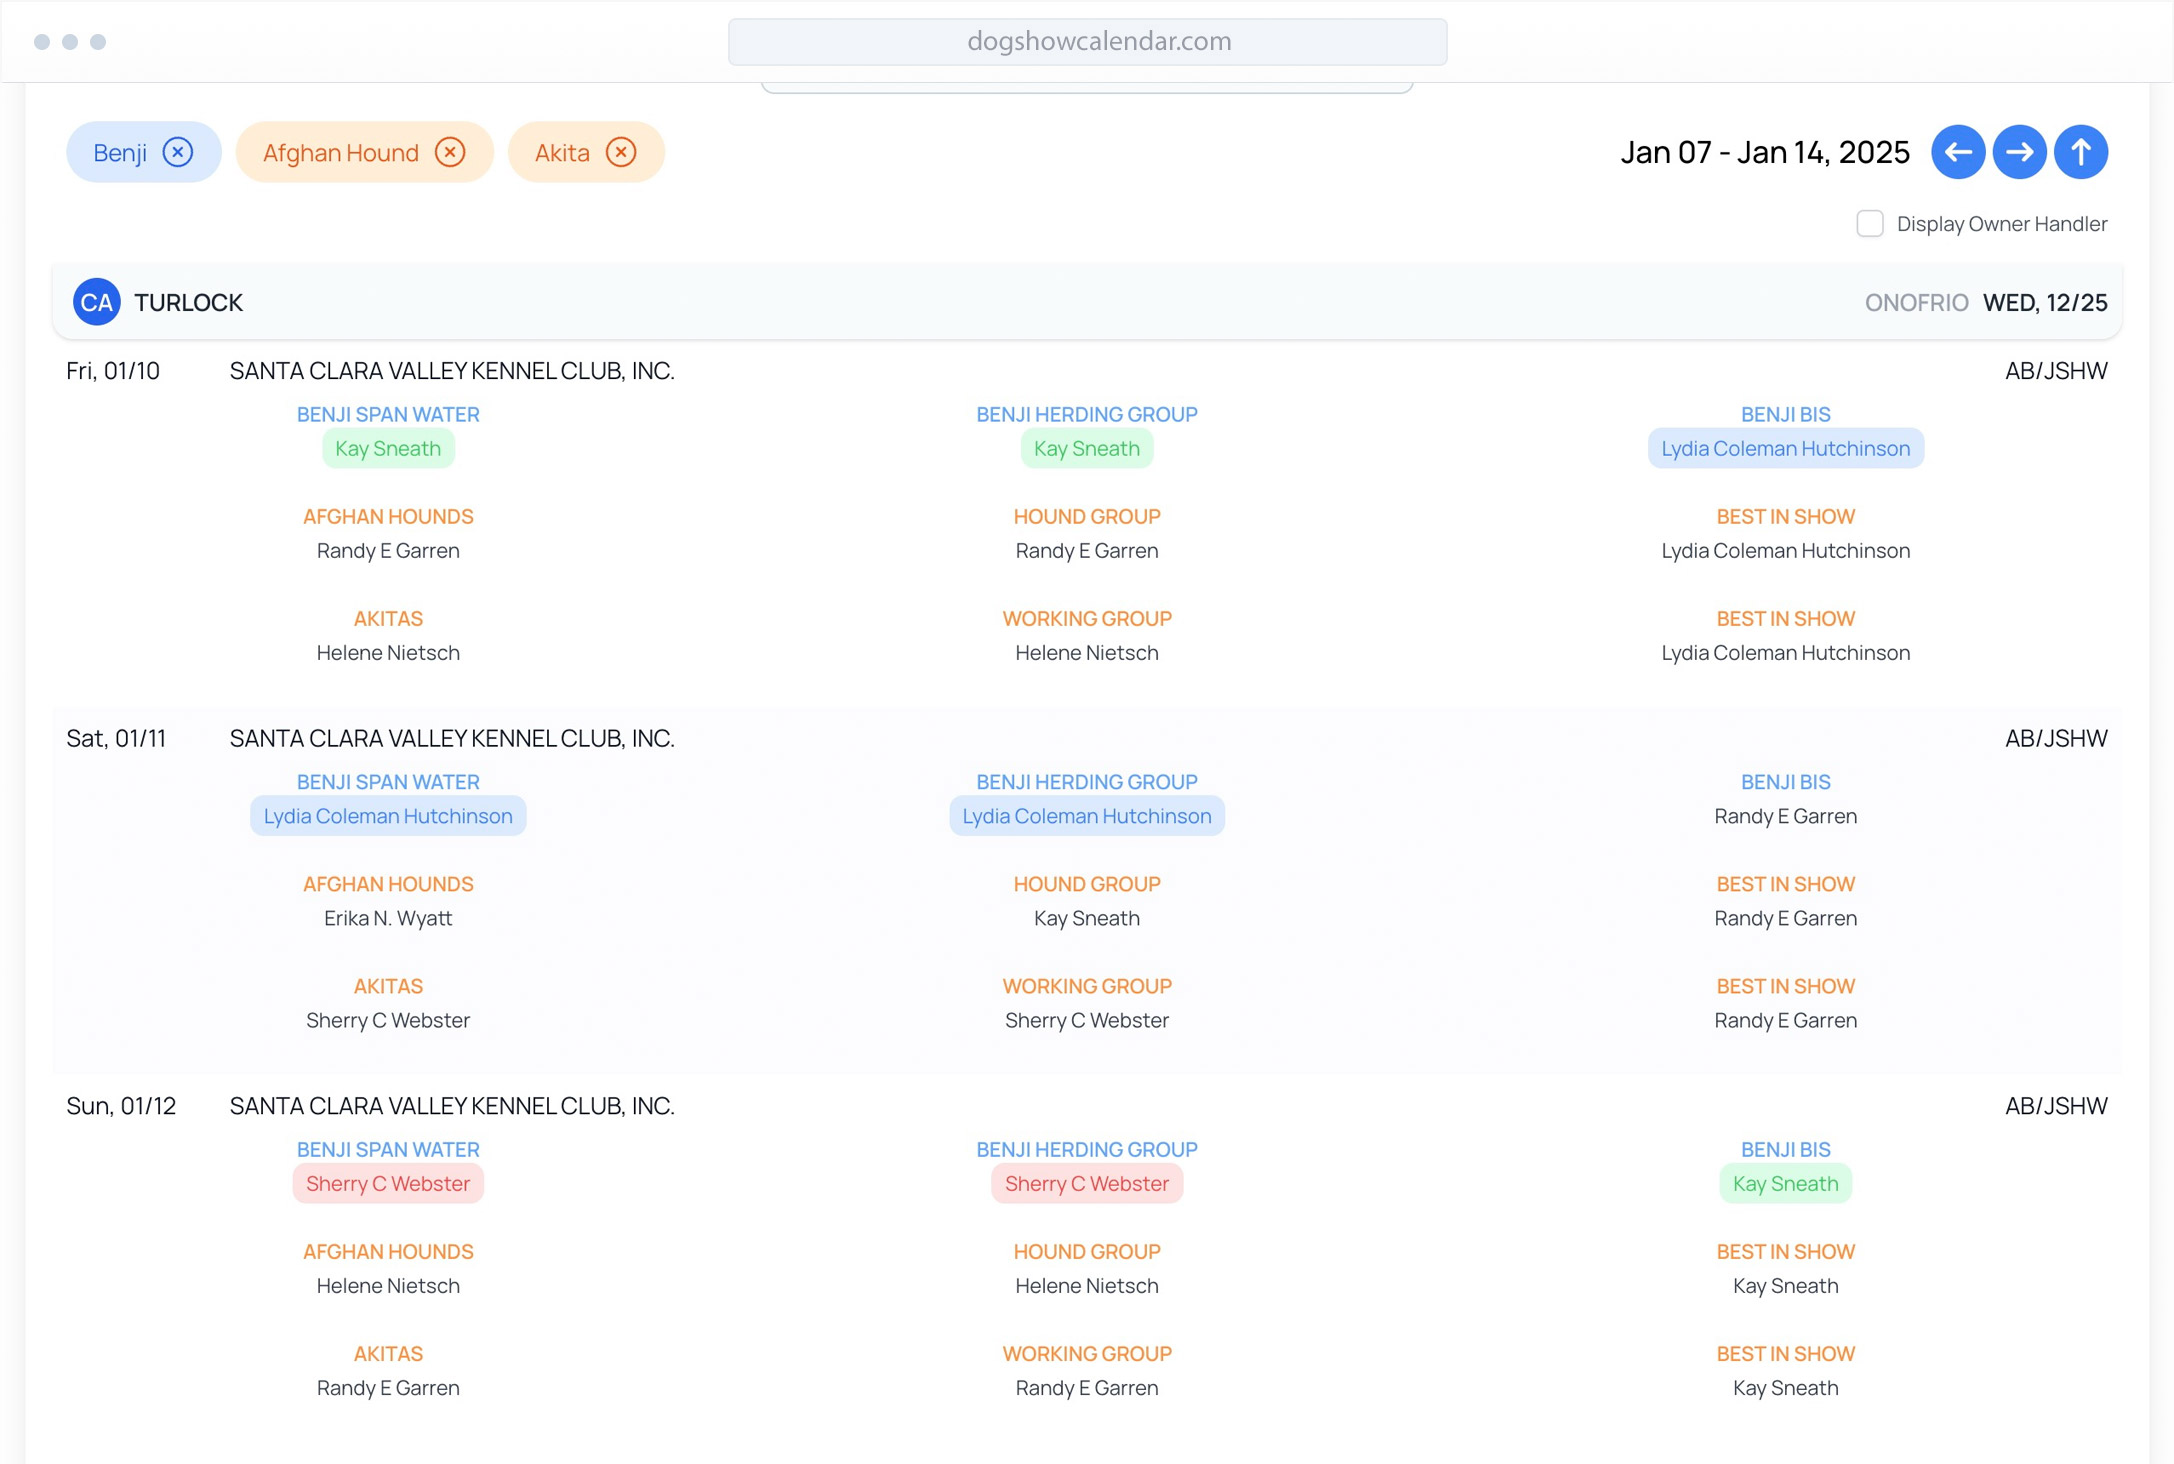Click the dogshowcalendar.com address bar
The height and width of the screenshot is (1464, 2174).
[1087, 41]
